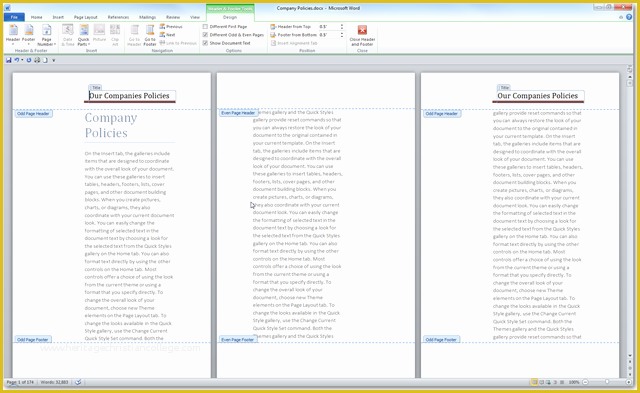Open the Undo history dropdown arrow

point(22,60)
